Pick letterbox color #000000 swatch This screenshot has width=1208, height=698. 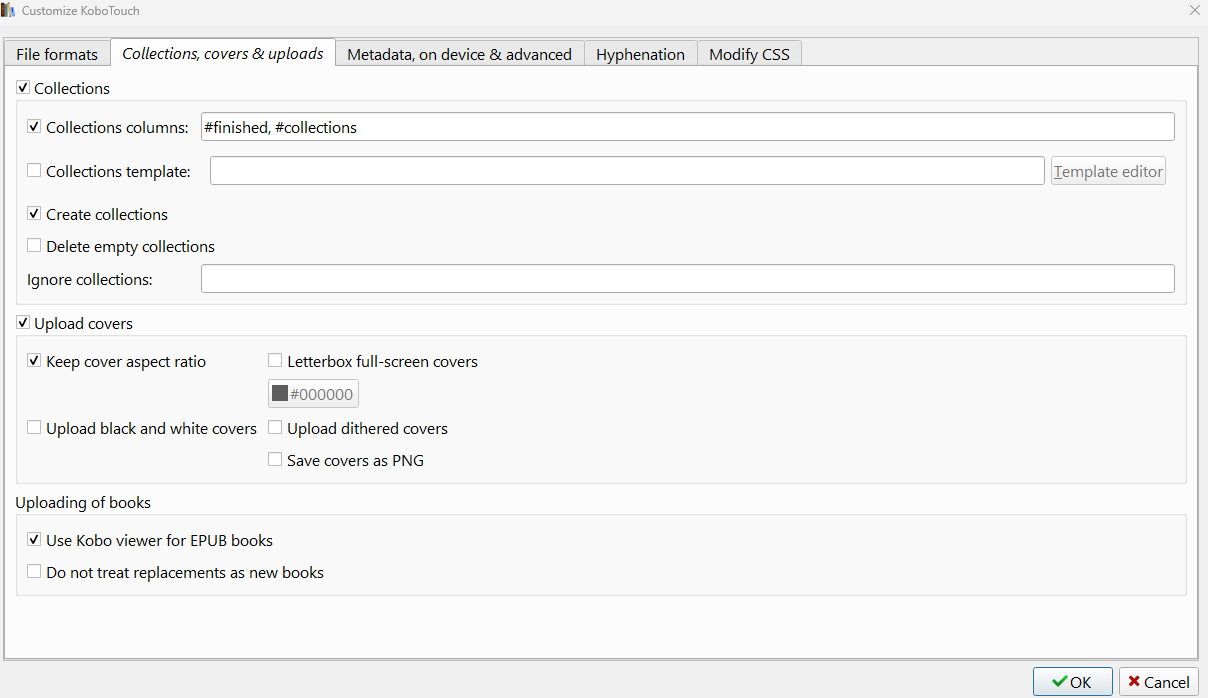point(313,394)
